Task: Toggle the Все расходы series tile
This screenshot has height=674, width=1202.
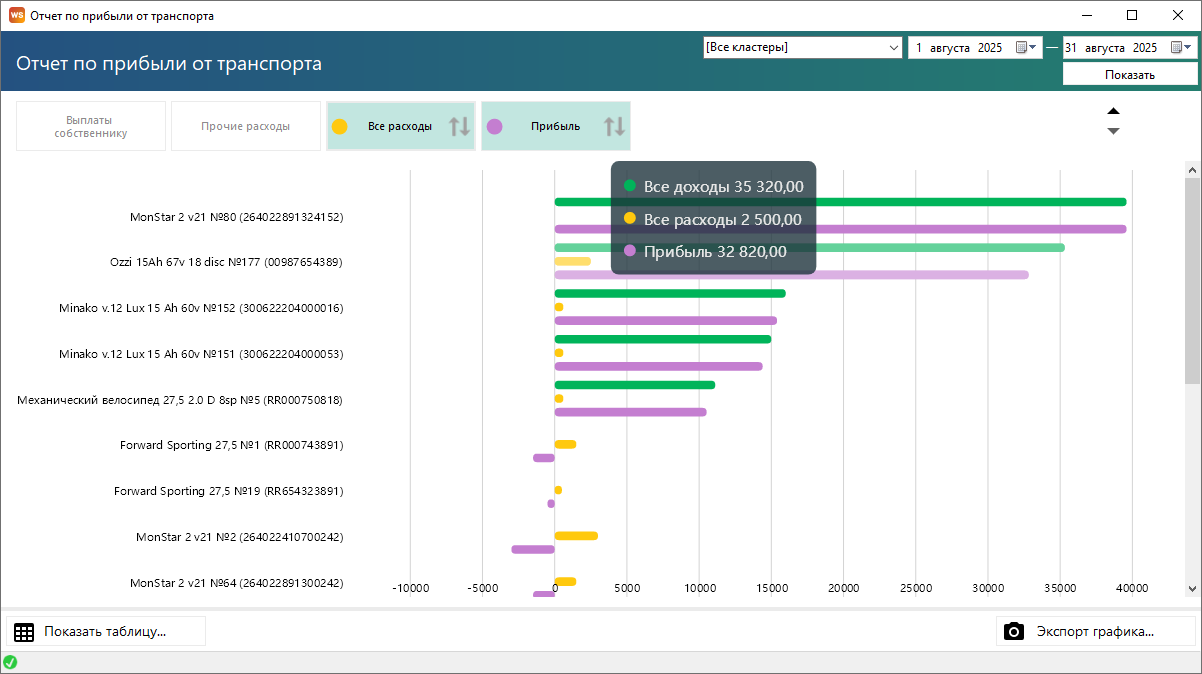Action: point(400,126)
